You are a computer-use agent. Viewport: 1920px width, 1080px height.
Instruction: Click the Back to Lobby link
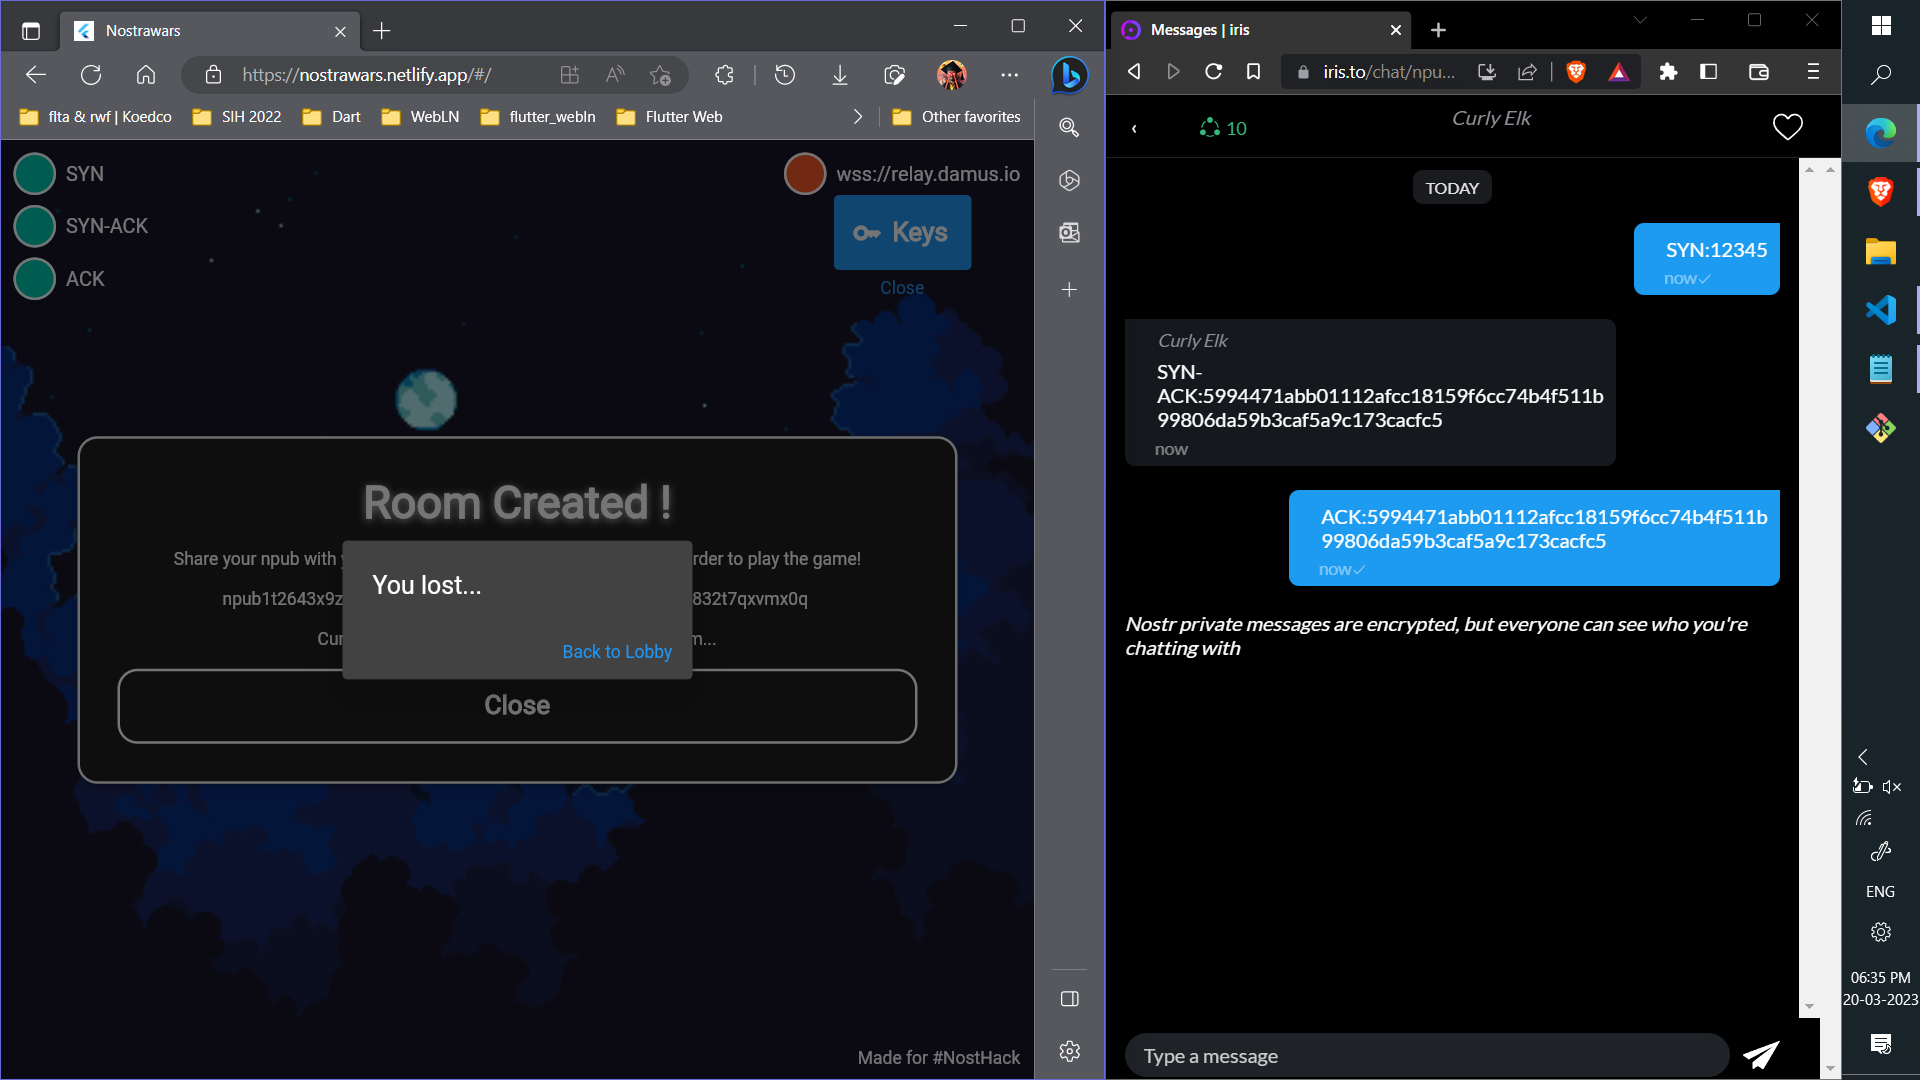click(617, 652)
